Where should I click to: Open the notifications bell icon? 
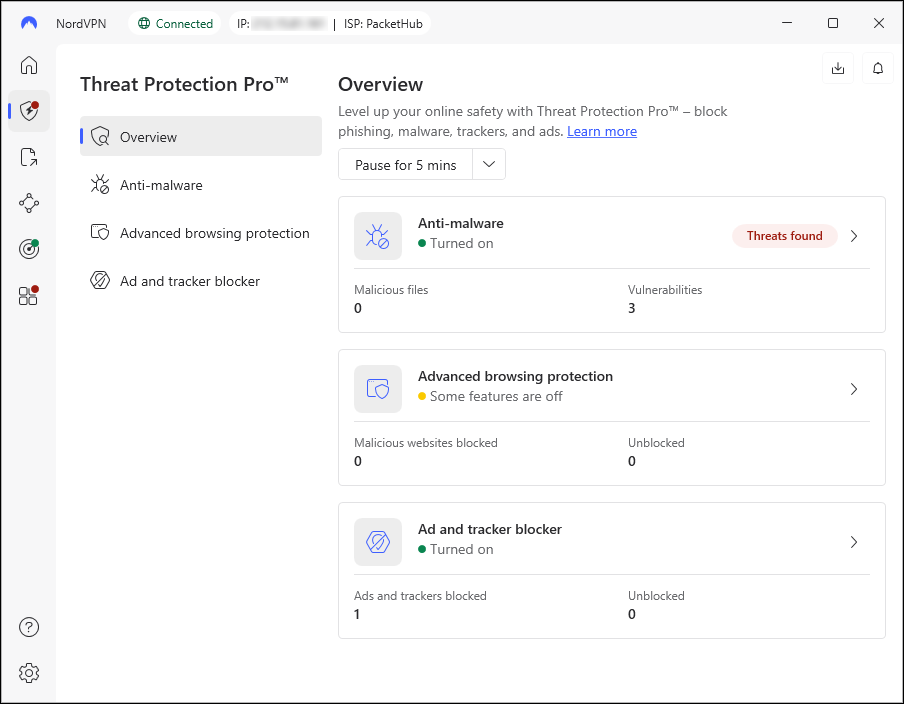(878, 68)
